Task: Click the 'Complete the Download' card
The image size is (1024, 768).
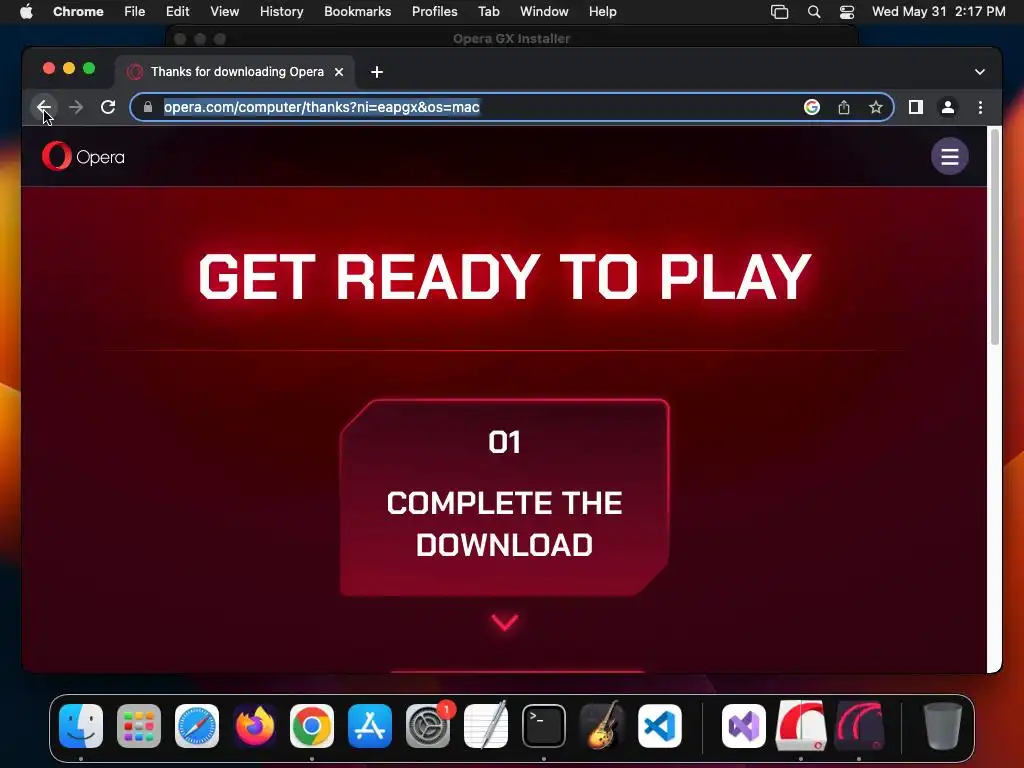Action: click(x=504, y=498)
